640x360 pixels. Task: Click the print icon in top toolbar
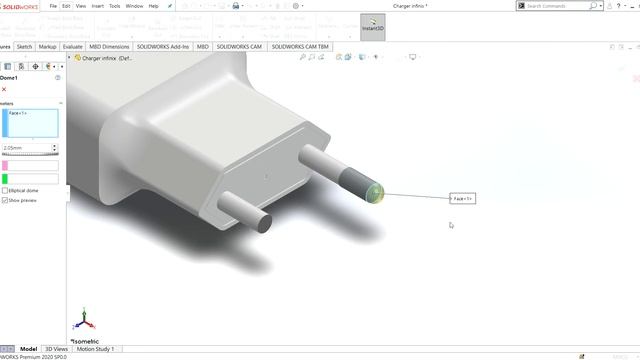pyautogui.click(x=236, y=6)
